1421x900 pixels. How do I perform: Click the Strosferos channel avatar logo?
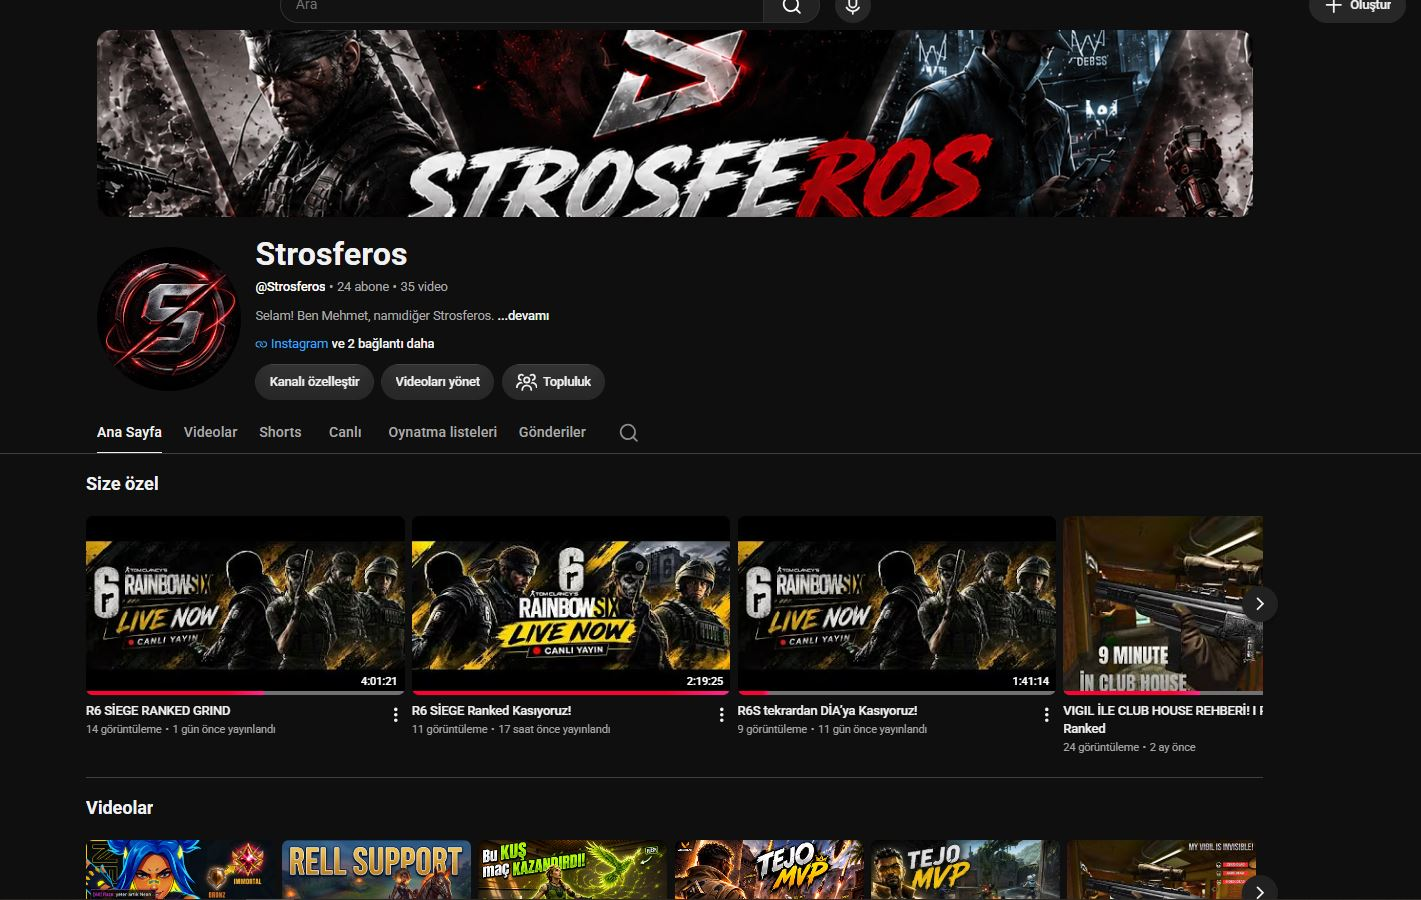click(169, 319)
